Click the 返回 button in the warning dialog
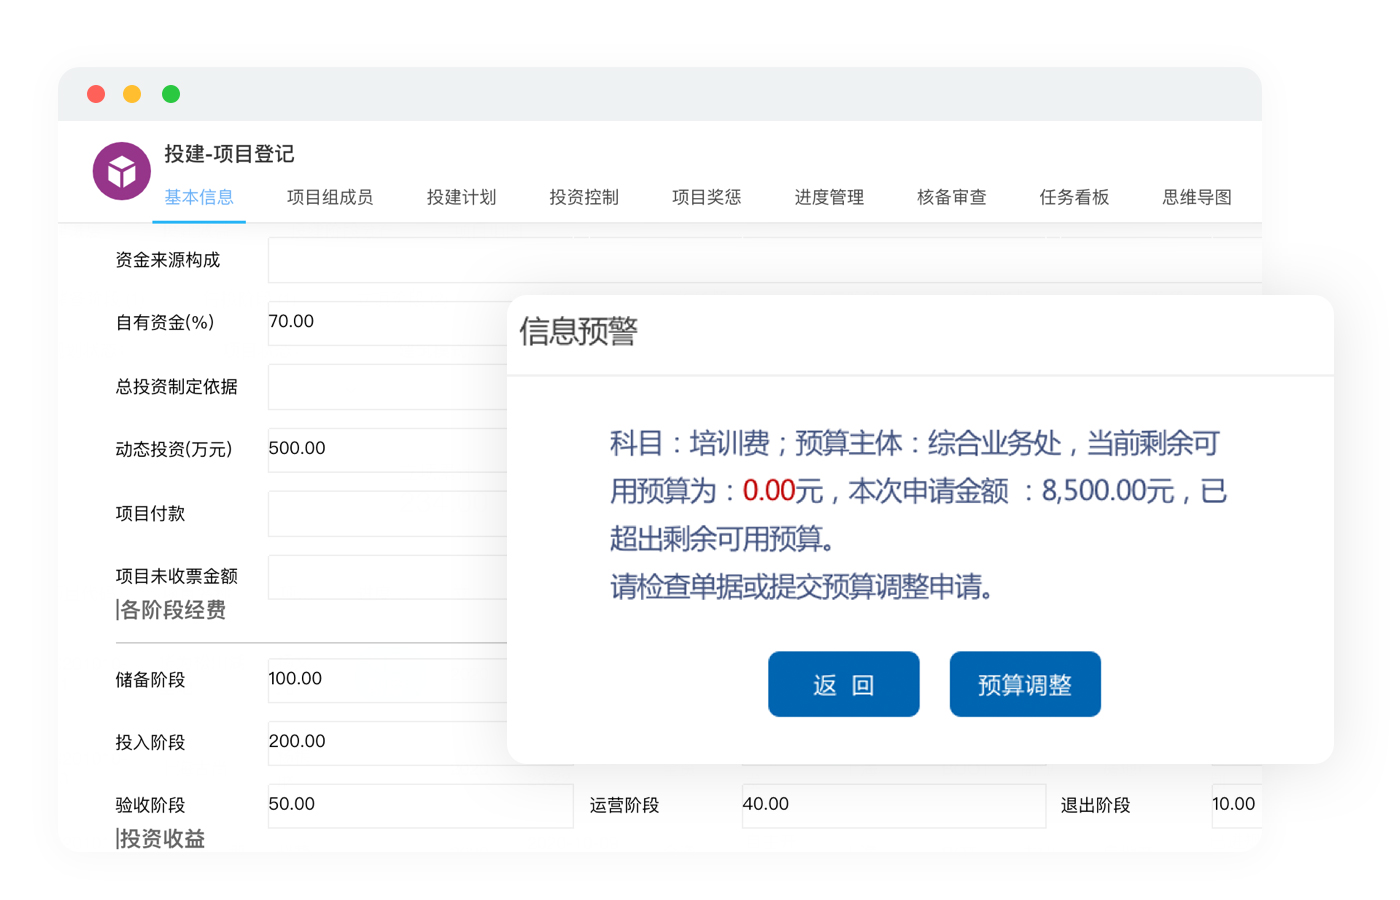Screen dimensions: 1400x900 844,684
